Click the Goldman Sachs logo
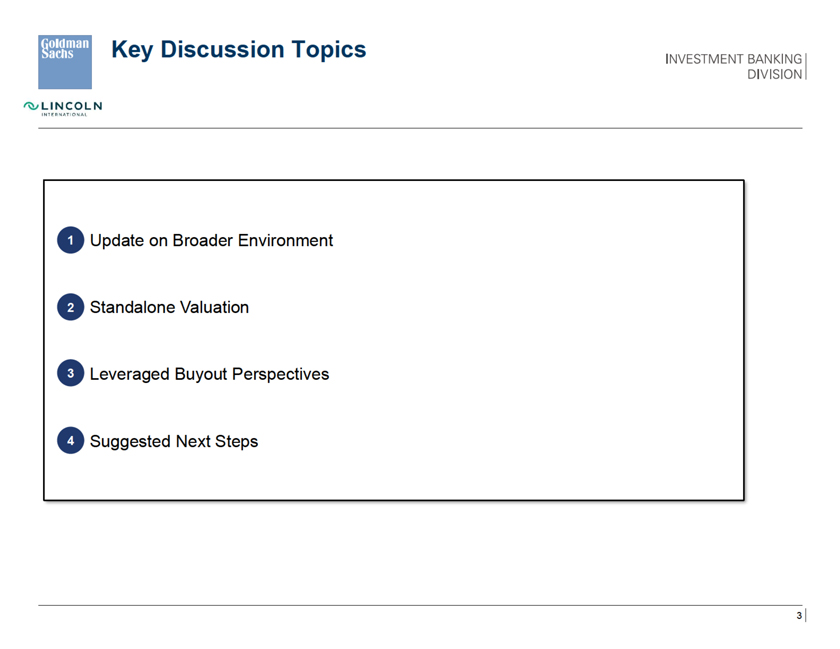The height and width of the screenshot is (649, 840). (65, 61)
